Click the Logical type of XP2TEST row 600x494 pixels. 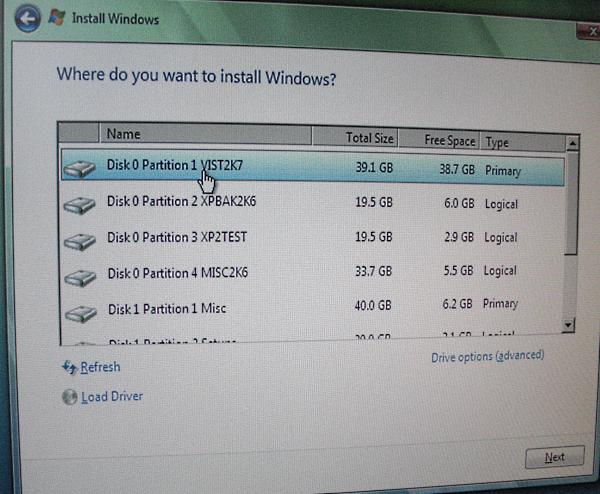(501, 238)
